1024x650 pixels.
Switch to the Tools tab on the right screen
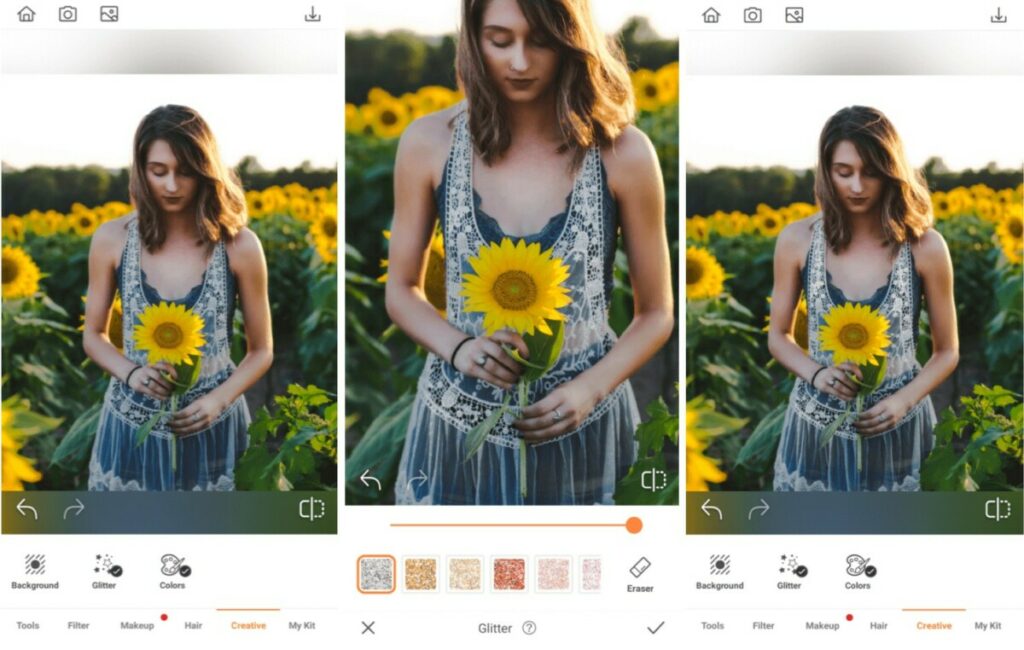(x=712, y=625)
